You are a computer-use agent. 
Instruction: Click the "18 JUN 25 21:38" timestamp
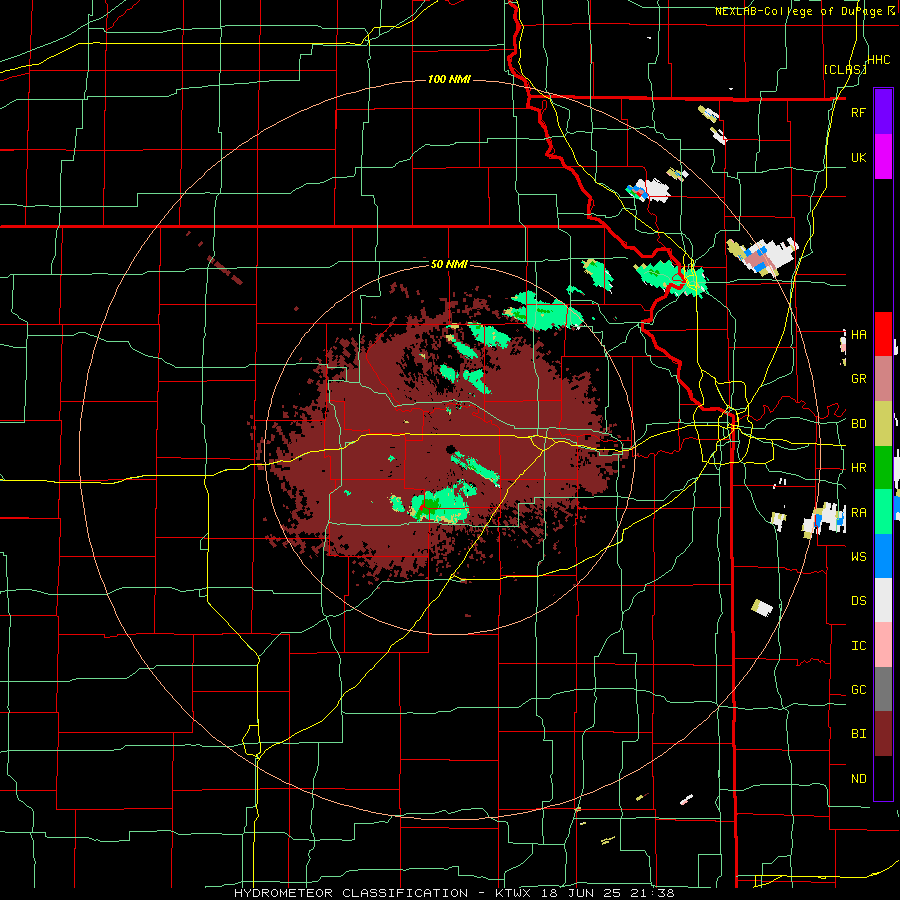coord(608,893)
